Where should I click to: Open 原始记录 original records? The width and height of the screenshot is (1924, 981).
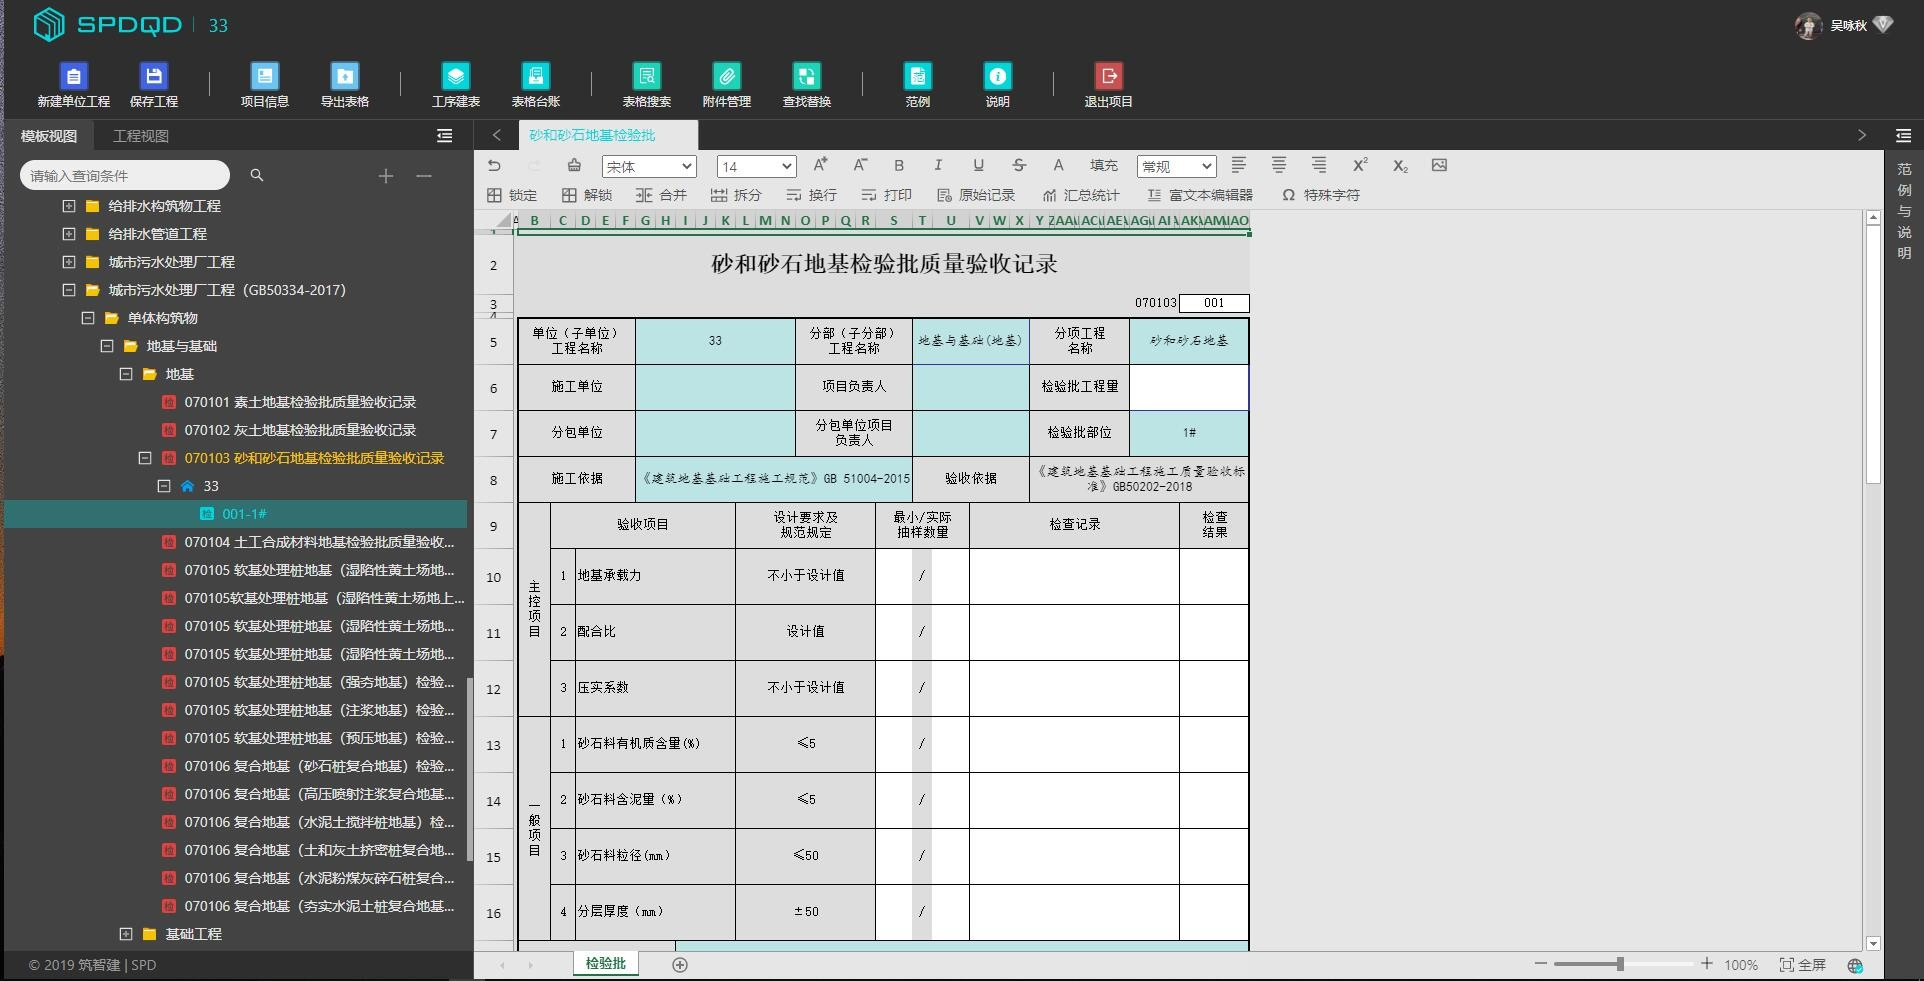(976, 195)
